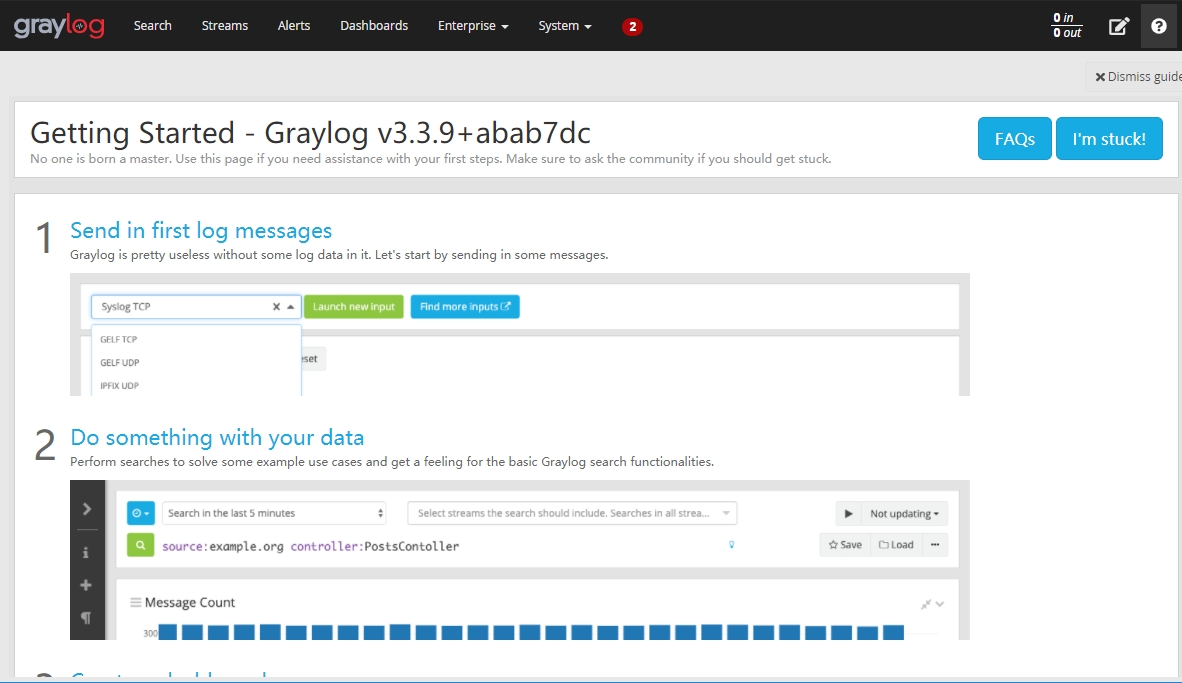
Task: Expand the sidebar with the chevron arrow
Action: click(x=87, y=509)
